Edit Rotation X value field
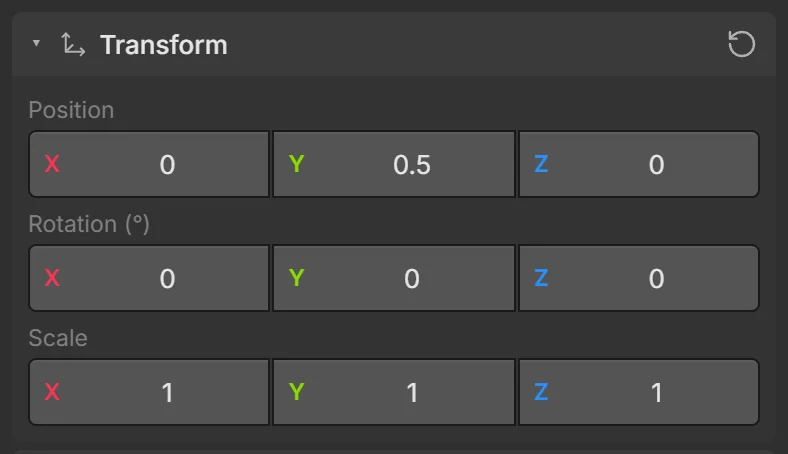 (x=149, y=278)
